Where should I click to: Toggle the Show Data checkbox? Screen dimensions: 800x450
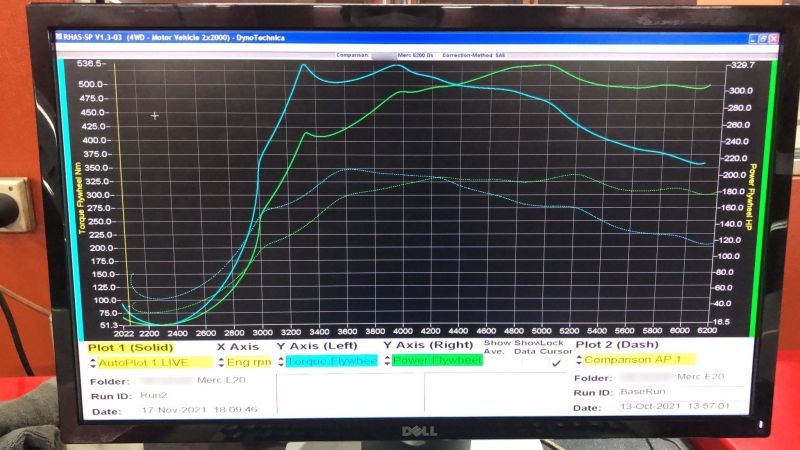pyautogui.click(x=526, y=363)
